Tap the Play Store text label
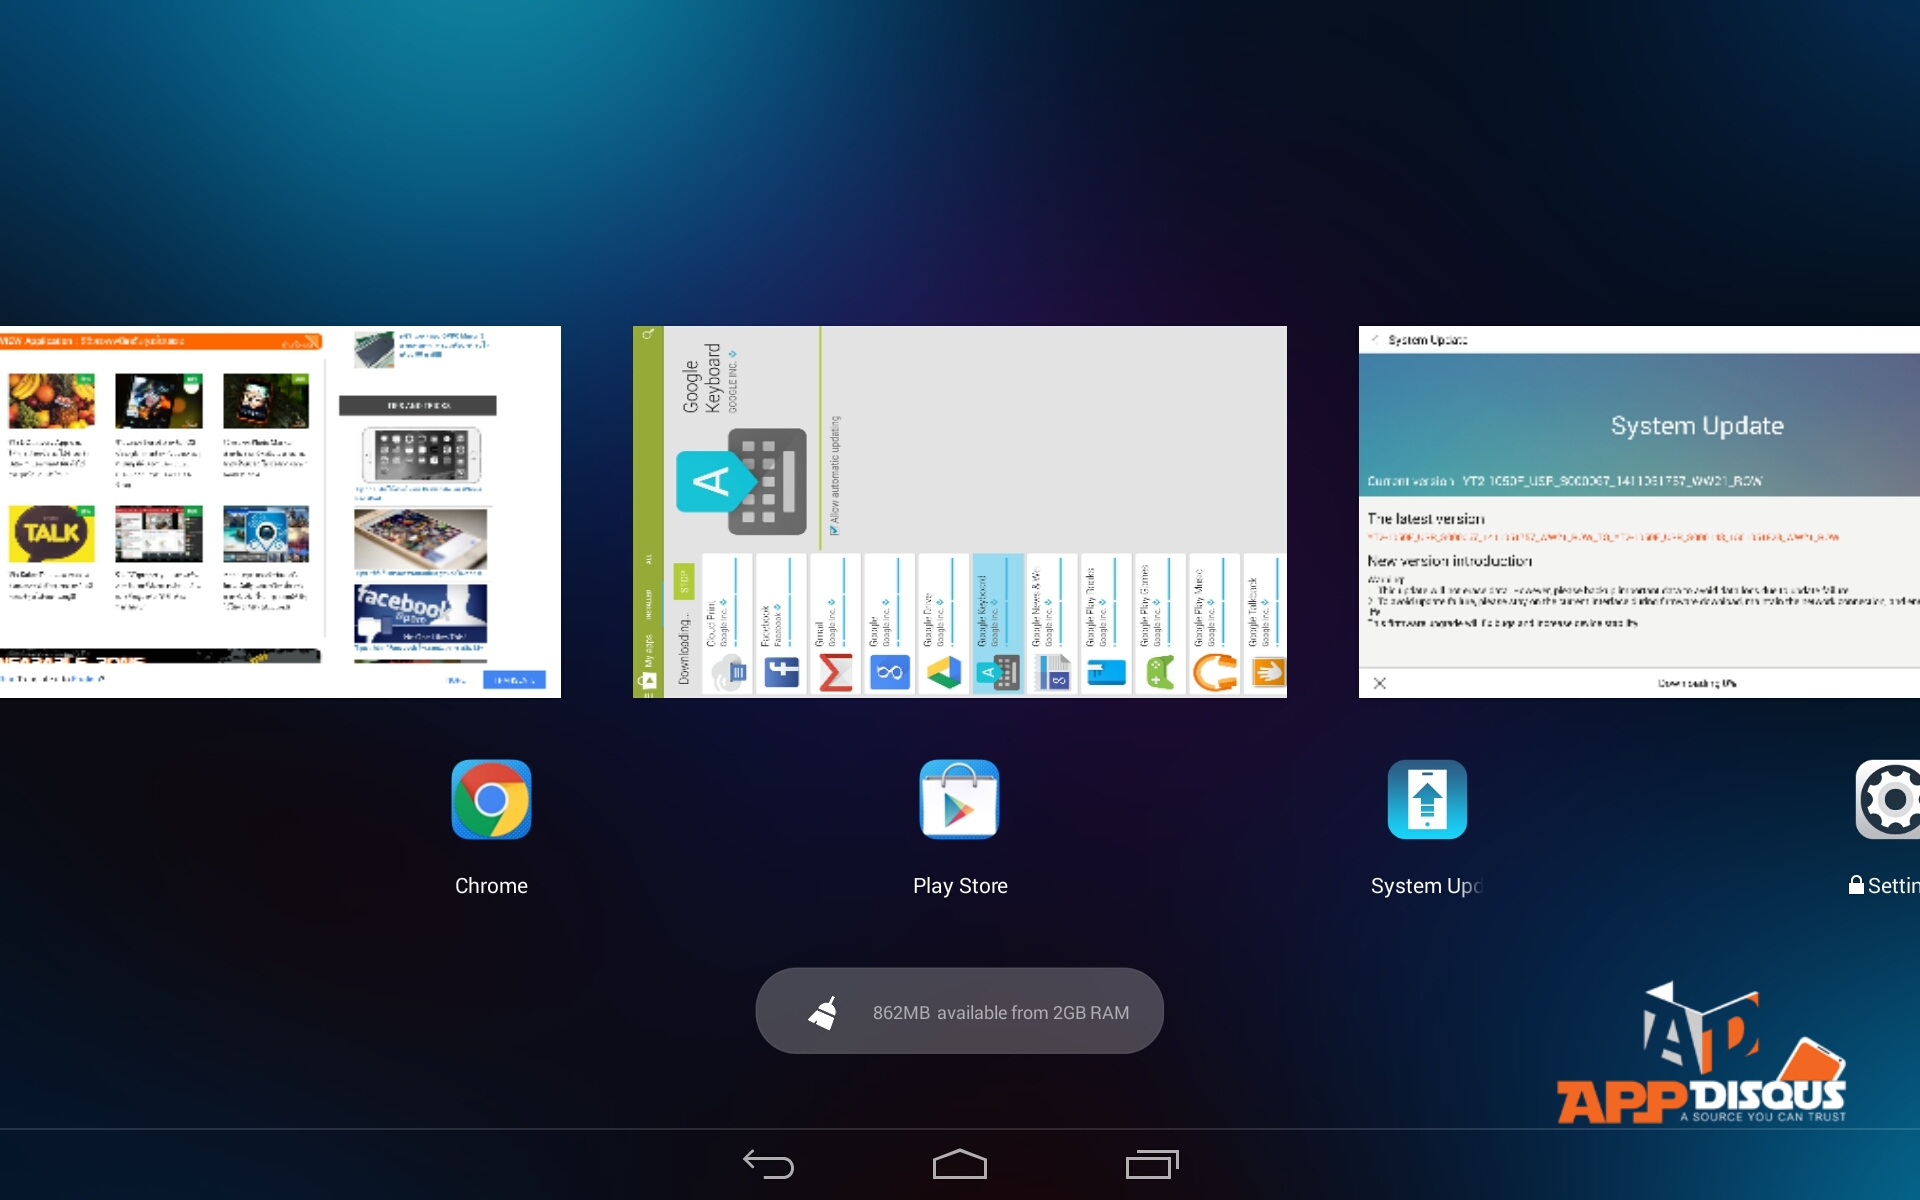This screenshot has width=1920, height=1200. (x=959, y=886)
